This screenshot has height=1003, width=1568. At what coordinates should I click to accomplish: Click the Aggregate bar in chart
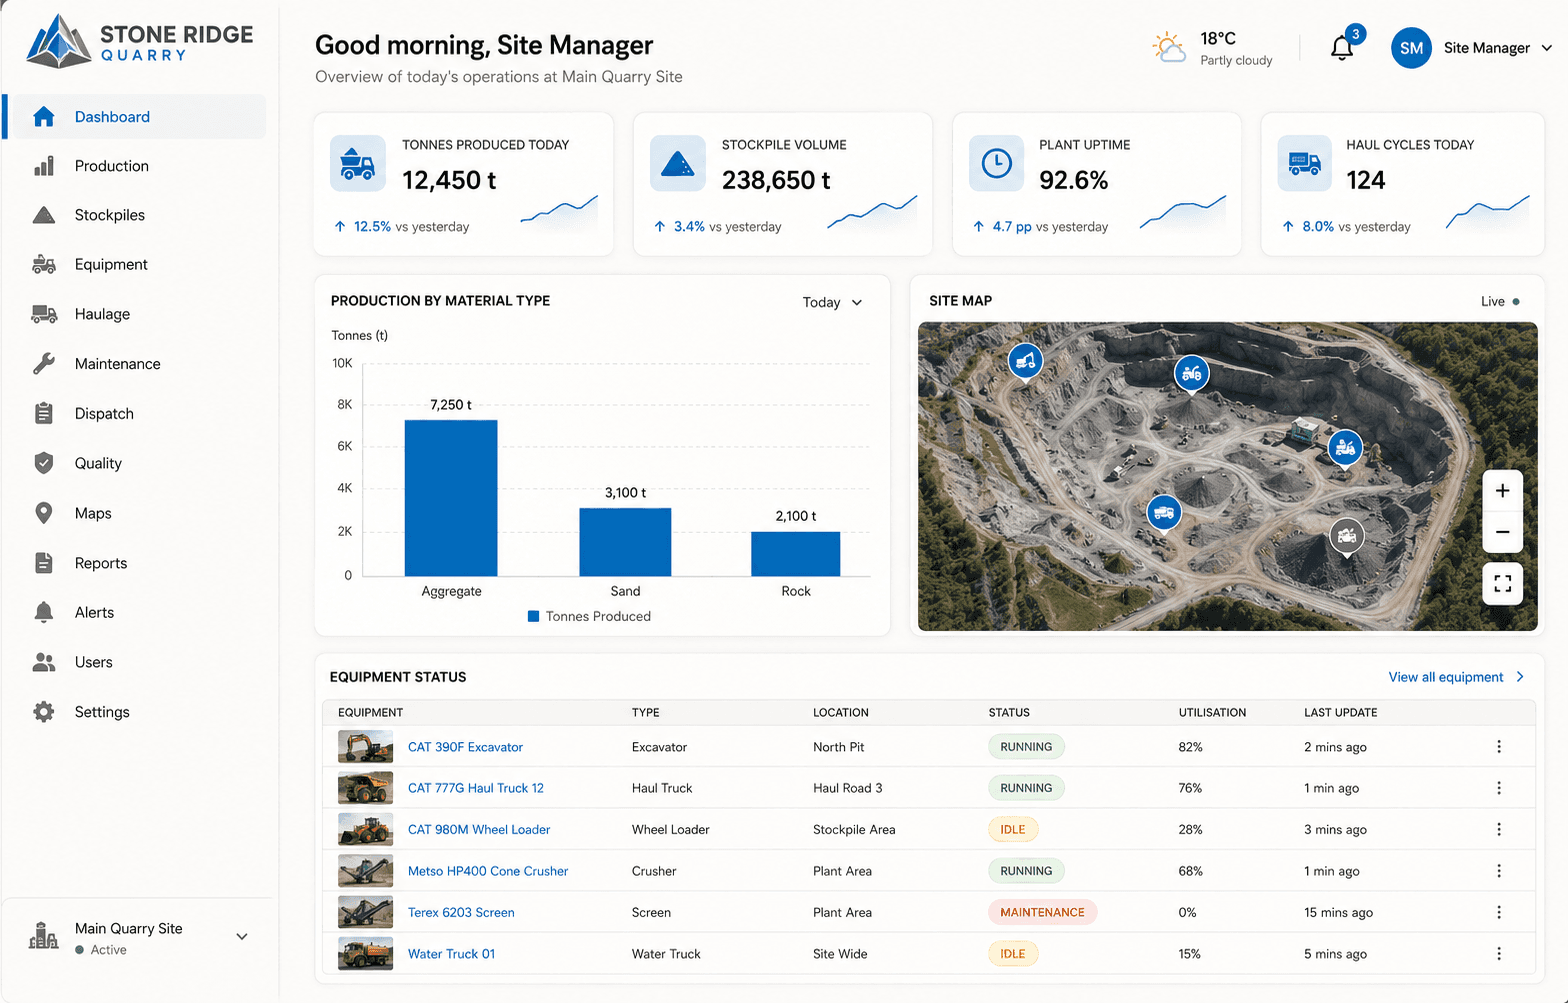click(x=451, y=498)
